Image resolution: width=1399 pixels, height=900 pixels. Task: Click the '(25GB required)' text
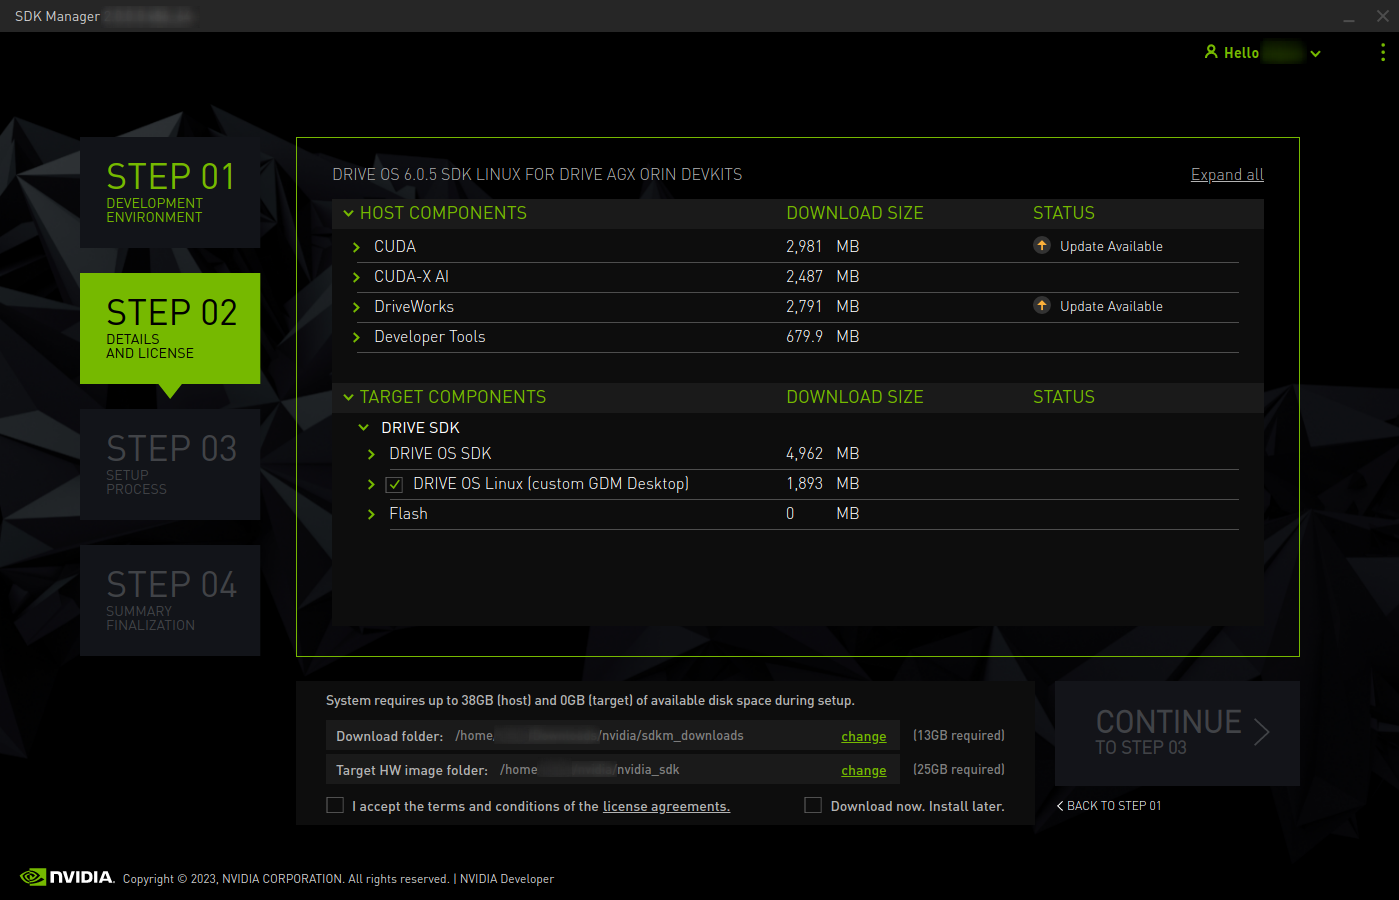(958, 769)
